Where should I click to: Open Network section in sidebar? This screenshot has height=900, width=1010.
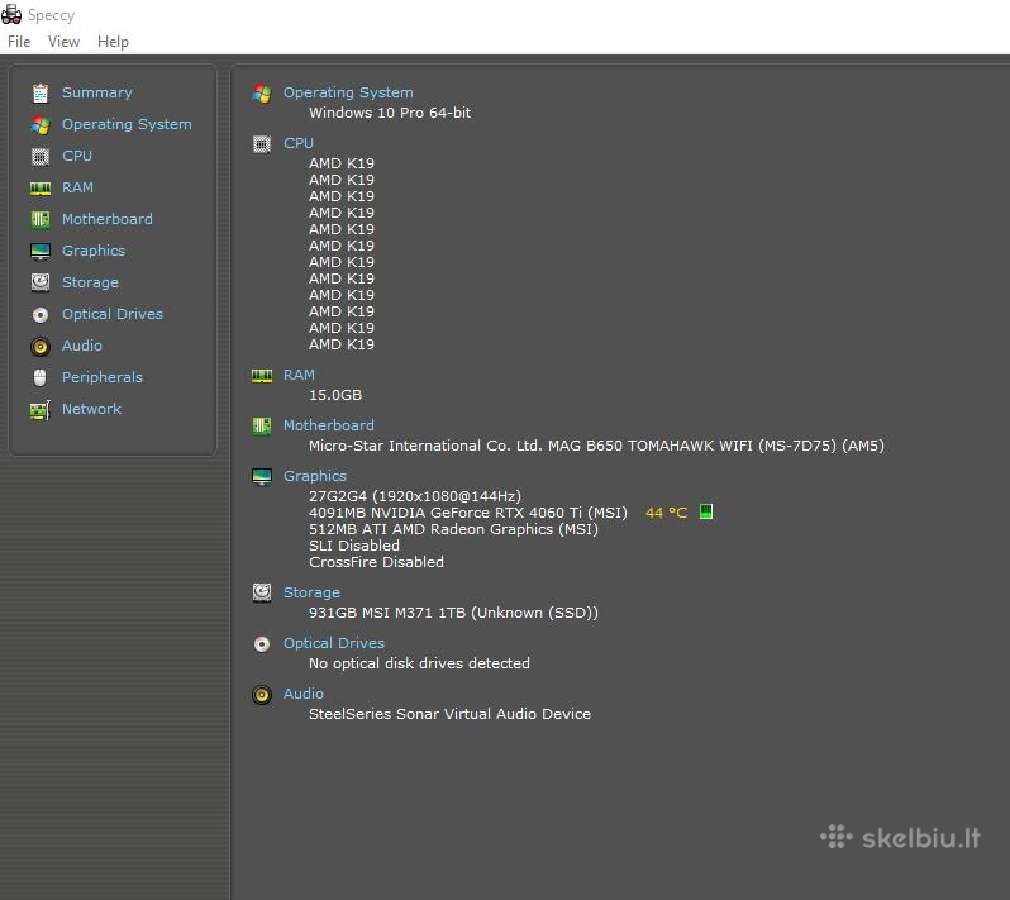tap(91, 408)
